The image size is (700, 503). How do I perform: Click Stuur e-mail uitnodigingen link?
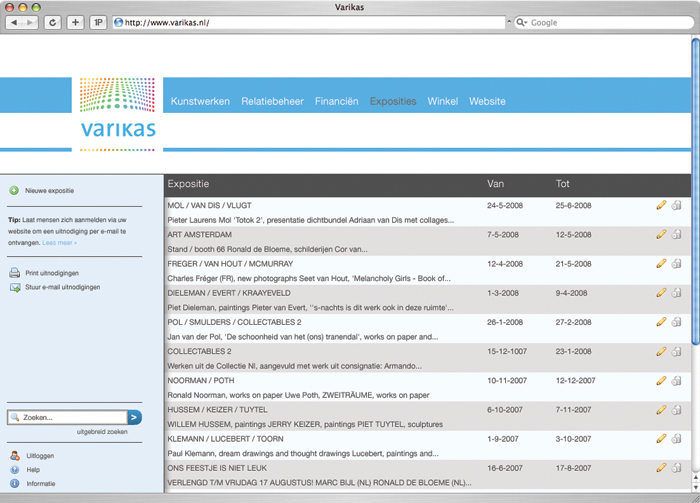click(62, 287)
